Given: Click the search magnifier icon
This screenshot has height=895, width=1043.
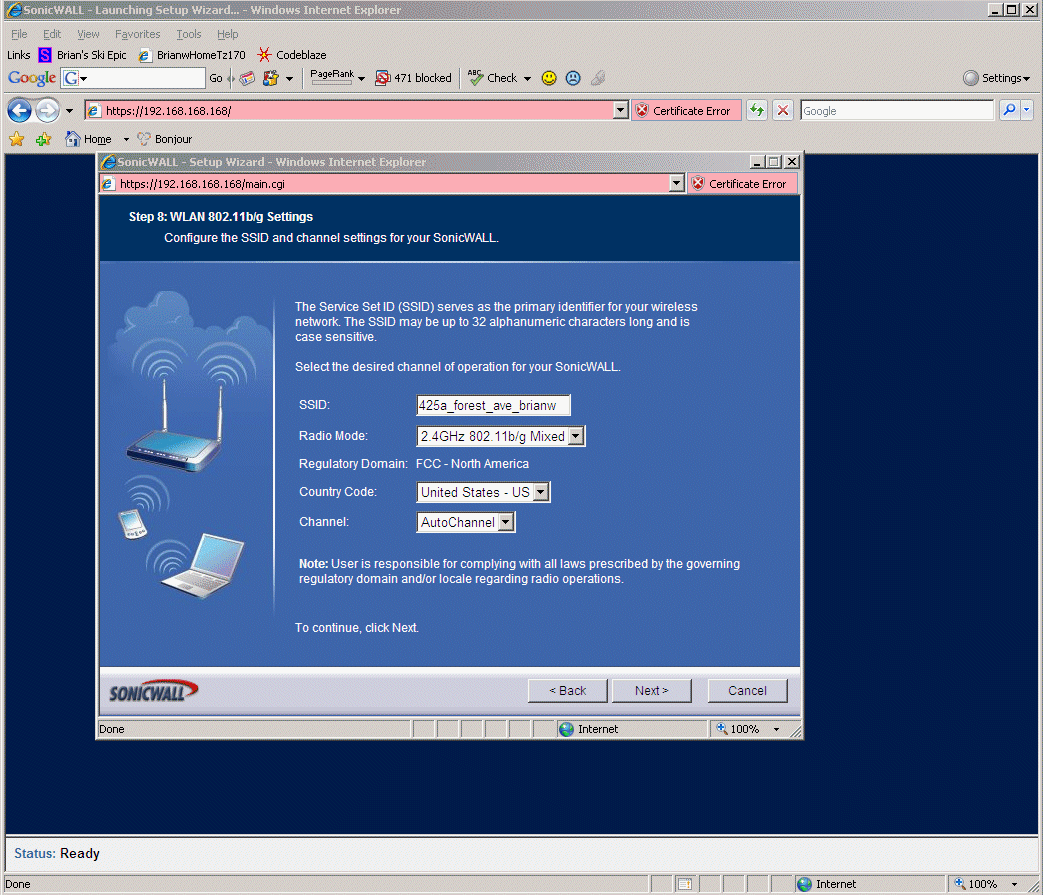Looking at the screenshot, I should coord(1009,110).
